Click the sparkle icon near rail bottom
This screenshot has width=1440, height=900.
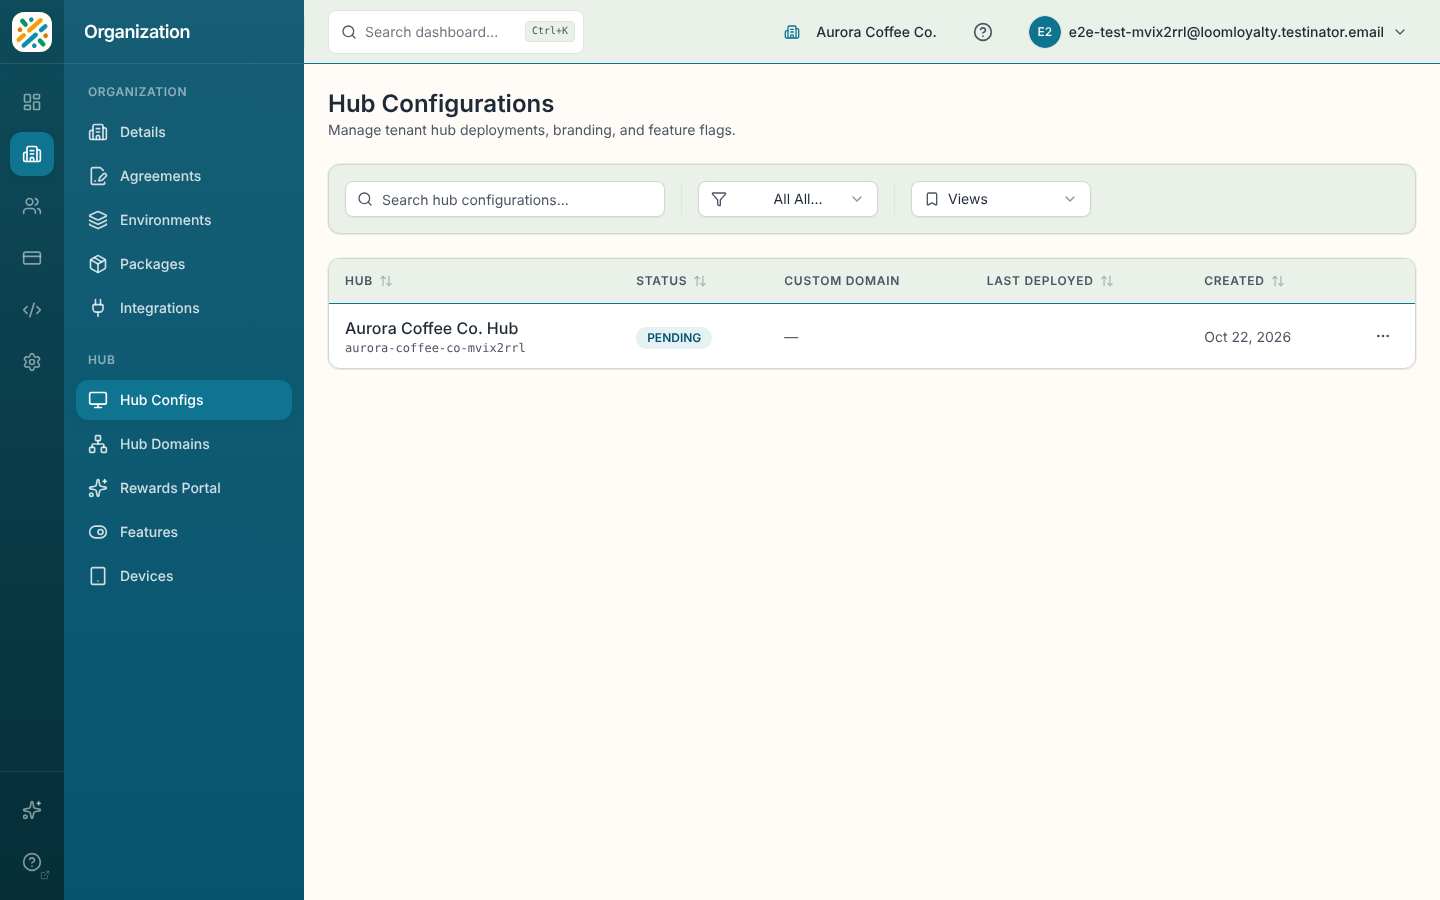point(32,810)
